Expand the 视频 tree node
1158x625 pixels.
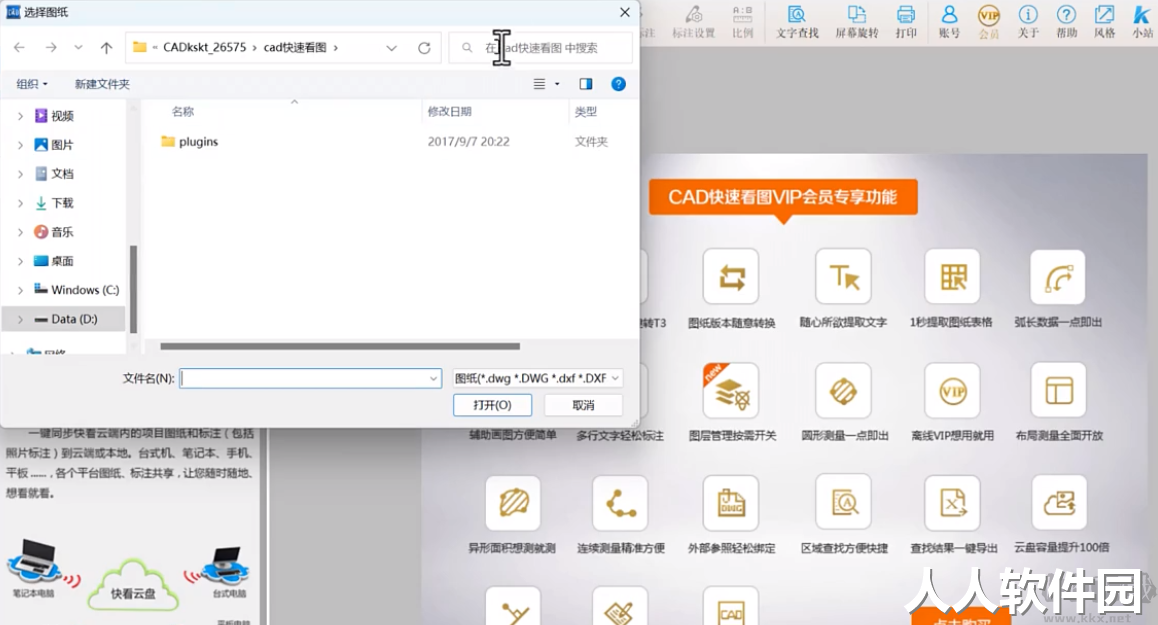tap(20, 116)
